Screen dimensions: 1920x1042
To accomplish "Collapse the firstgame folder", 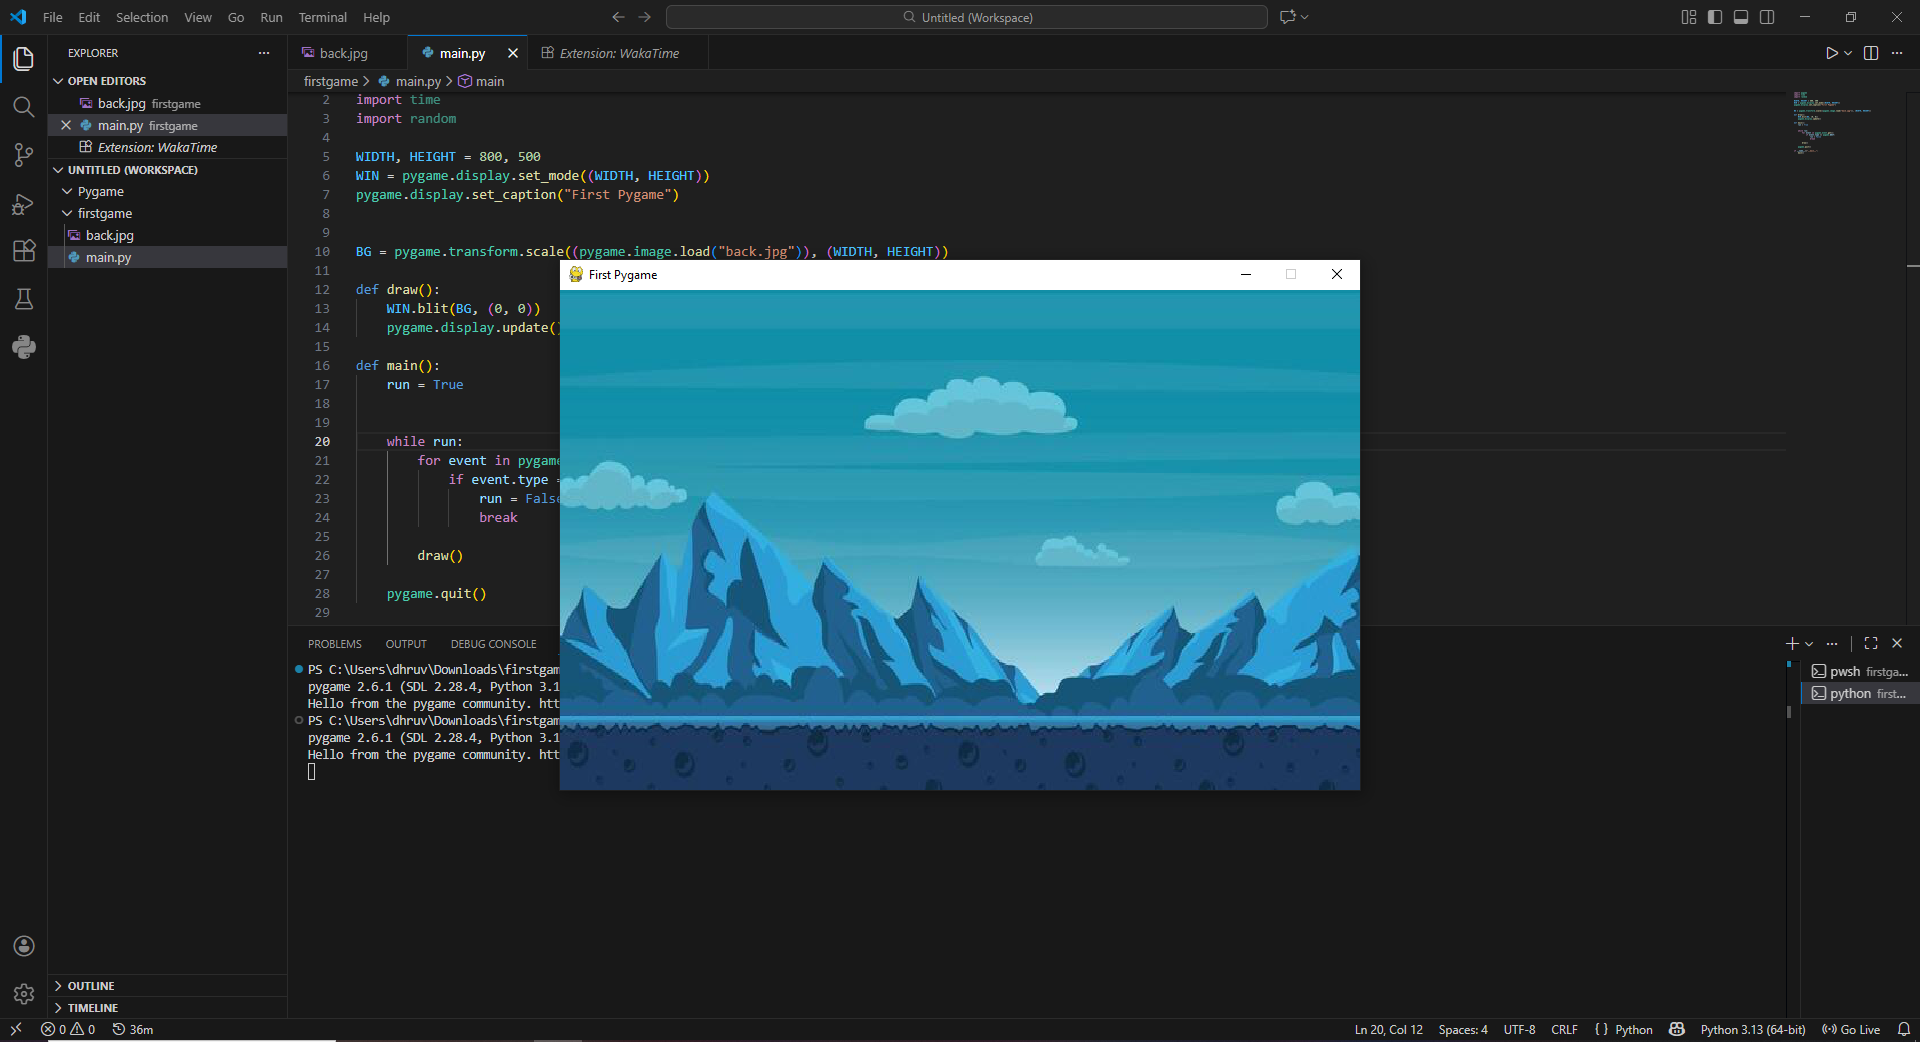I will coord(104,214).
